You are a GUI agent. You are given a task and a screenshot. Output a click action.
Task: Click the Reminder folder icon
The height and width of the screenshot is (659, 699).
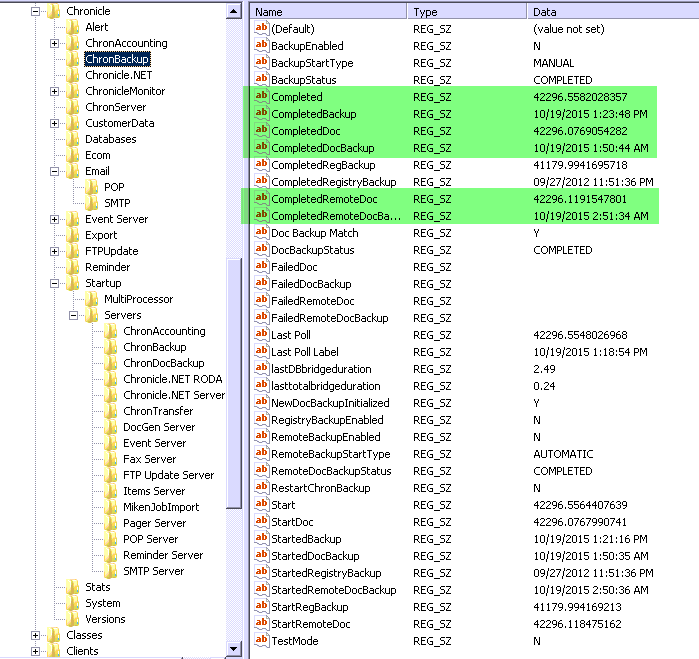coord(73,267)
